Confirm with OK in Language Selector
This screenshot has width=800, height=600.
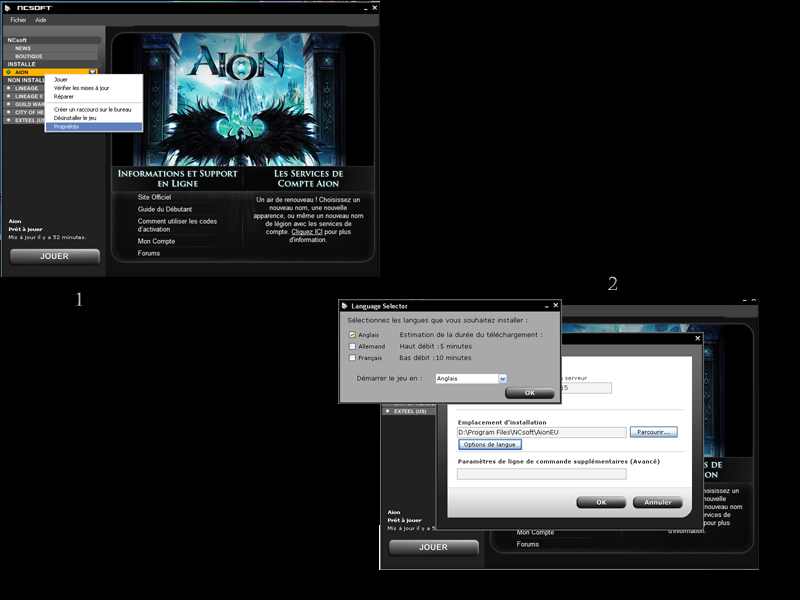[530, 393]
